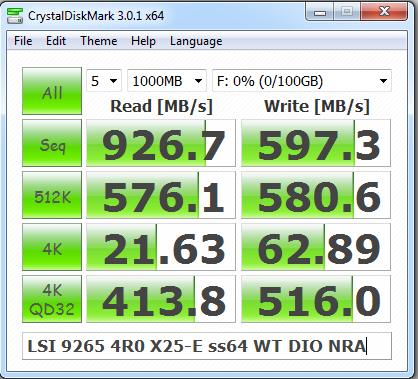Open the Edit menu

[56, 41]
